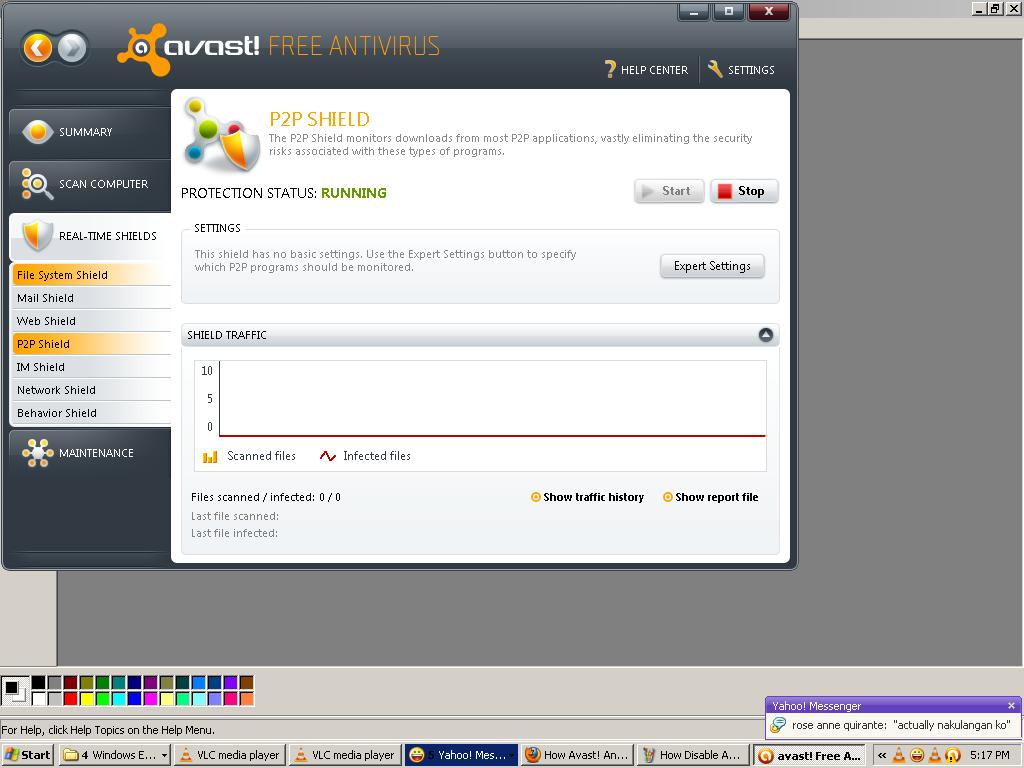This screenshot has width=1024, height=768.
Task: Click the Scanned files bar chart icon
Action: click(210, 456)
